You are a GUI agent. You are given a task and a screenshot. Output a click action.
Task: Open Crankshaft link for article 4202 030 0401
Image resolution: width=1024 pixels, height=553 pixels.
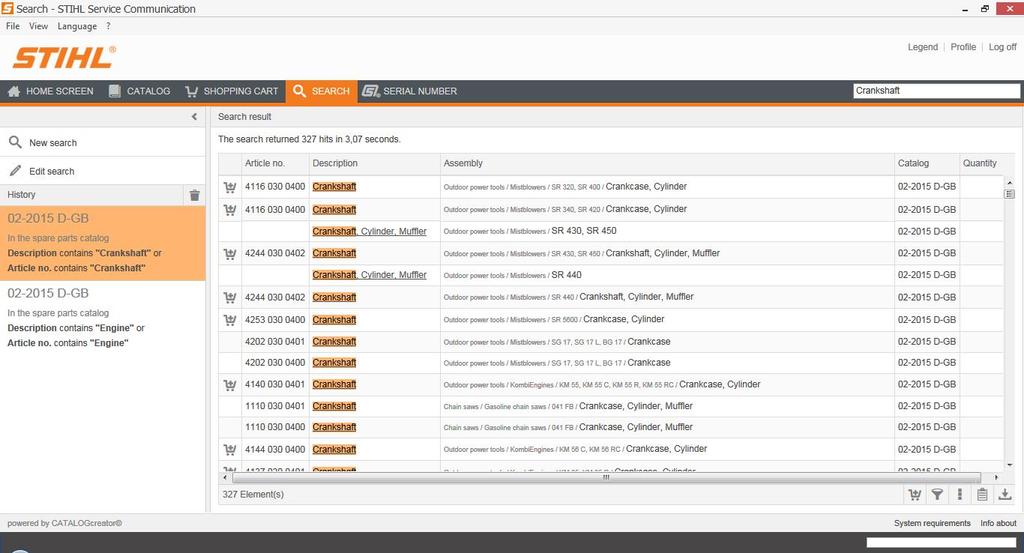(x=334, y=341)
